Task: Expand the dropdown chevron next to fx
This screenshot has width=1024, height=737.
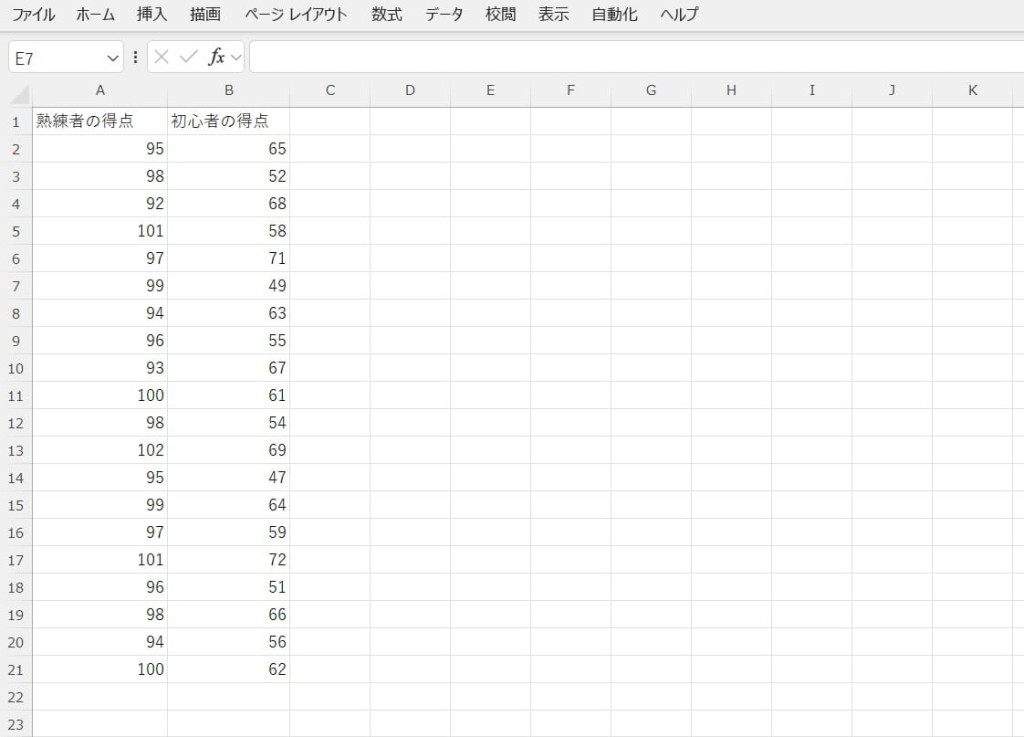Action: tap(237, 58)
